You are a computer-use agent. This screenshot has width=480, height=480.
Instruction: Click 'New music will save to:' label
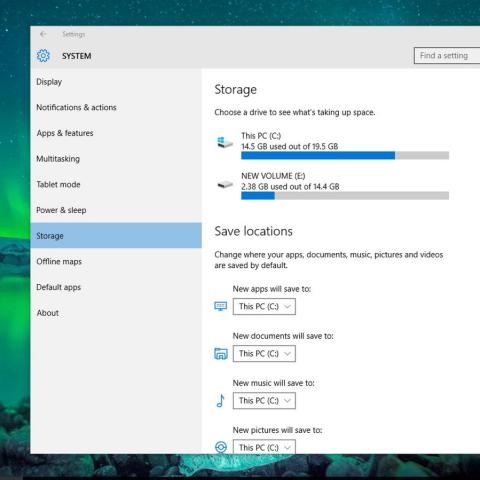273,383
